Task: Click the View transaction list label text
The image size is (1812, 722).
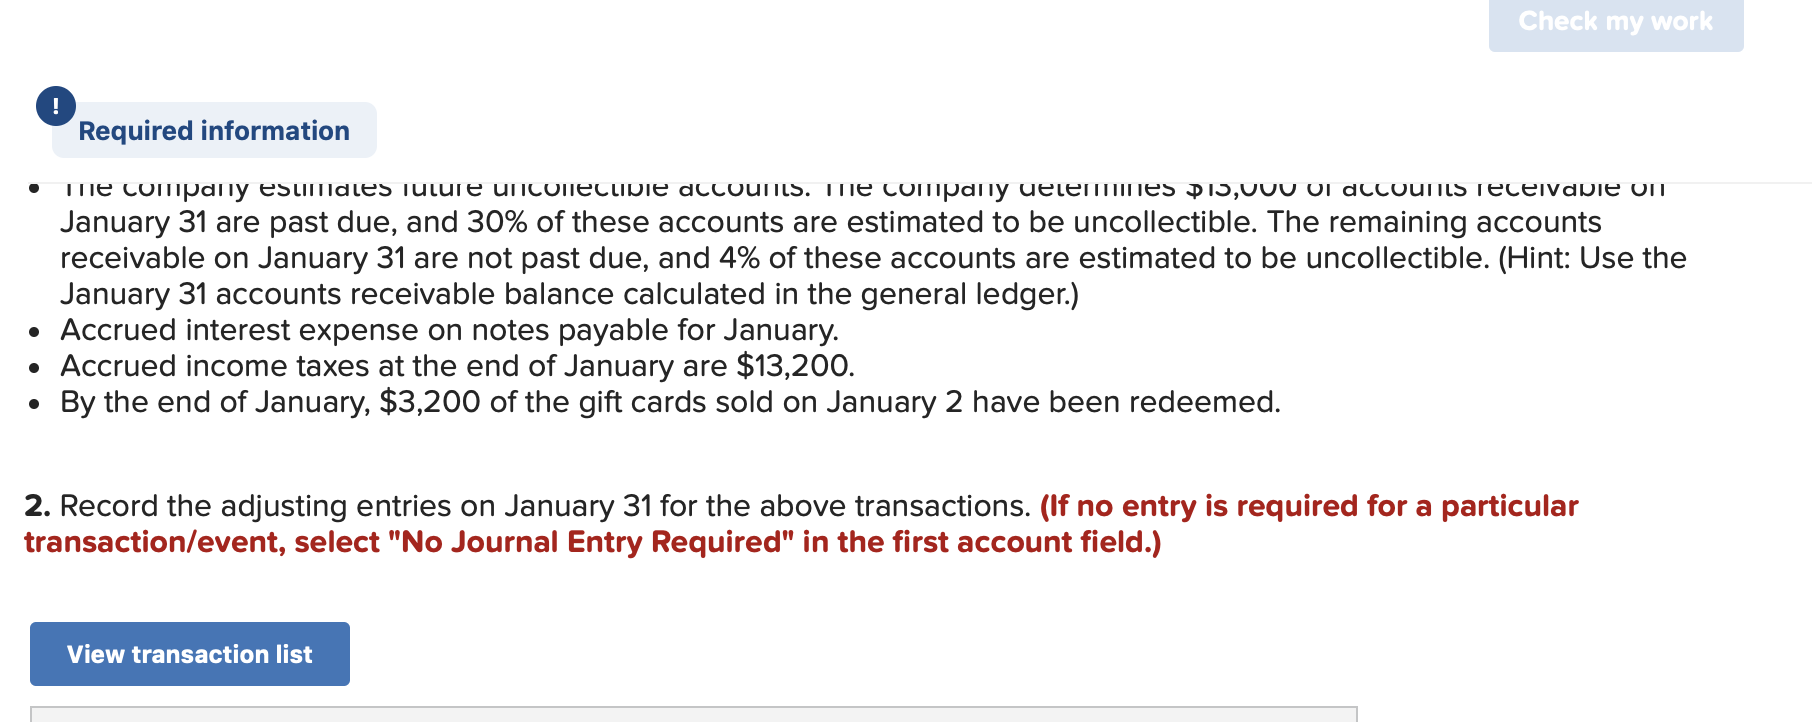Action: [189, 653]
